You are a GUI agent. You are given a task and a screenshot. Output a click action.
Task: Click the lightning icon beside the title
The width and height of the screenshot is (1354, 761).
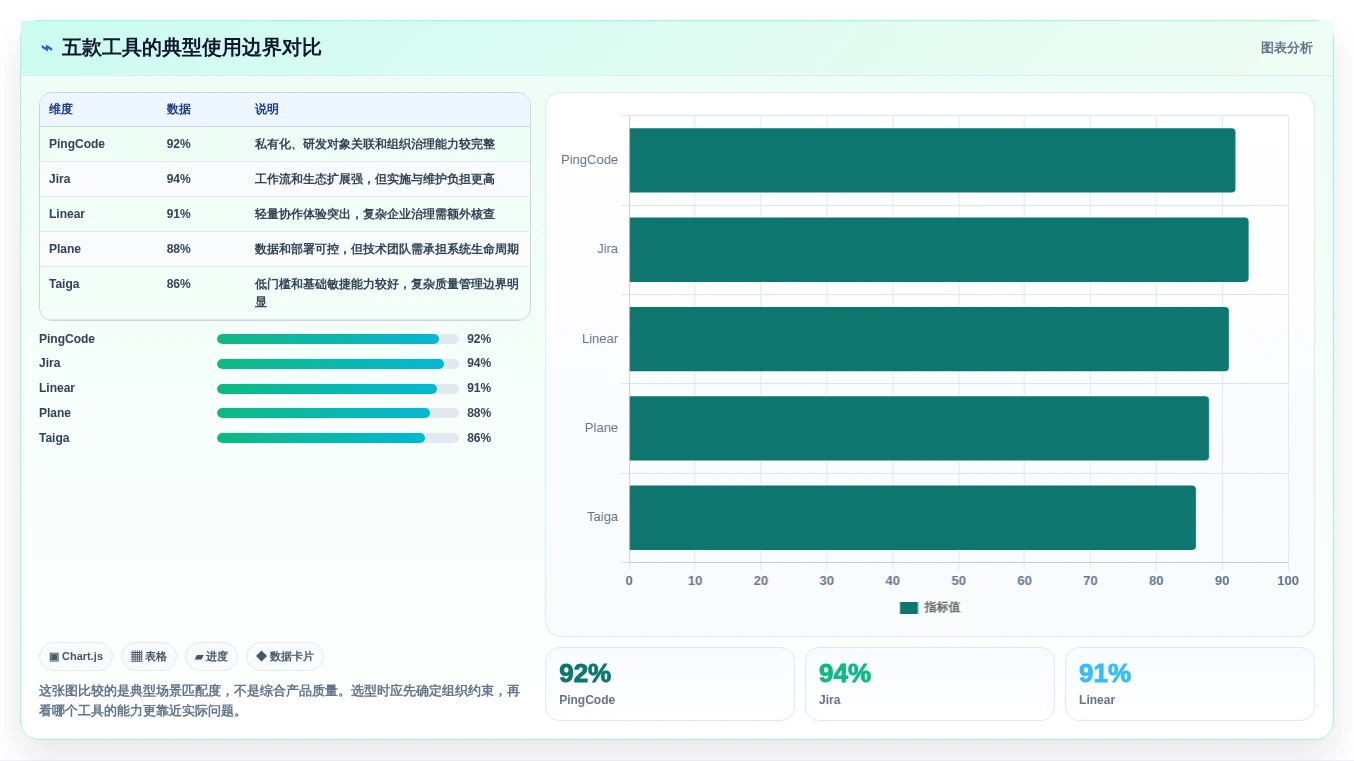point(47,48)
